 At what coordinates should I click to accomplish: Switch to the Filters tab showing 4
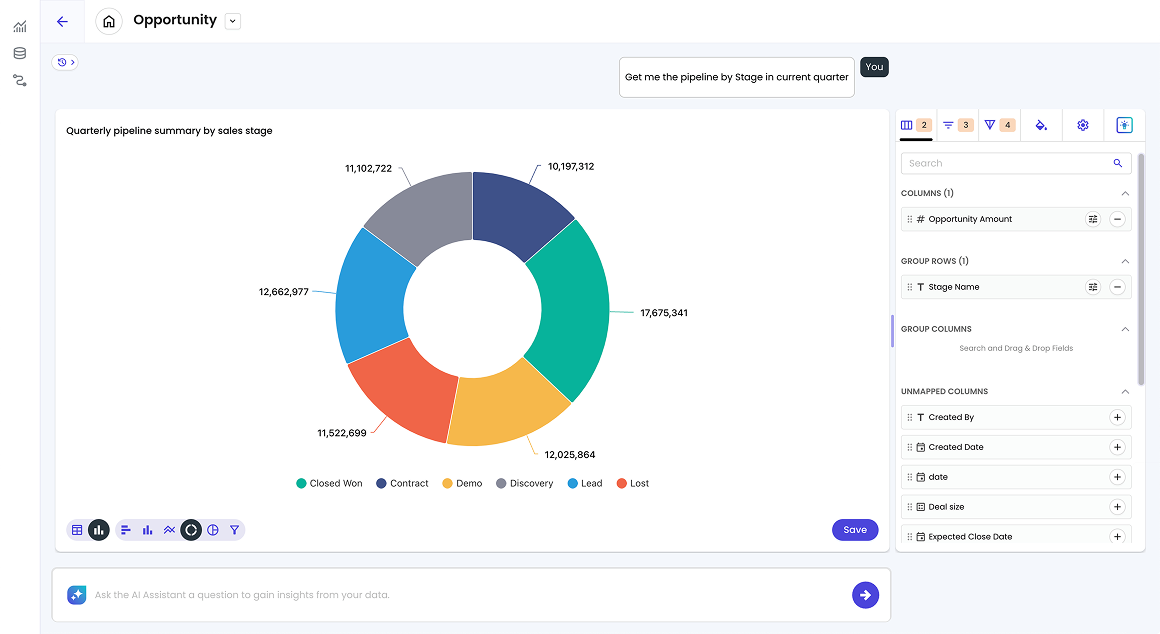[998, 124]
